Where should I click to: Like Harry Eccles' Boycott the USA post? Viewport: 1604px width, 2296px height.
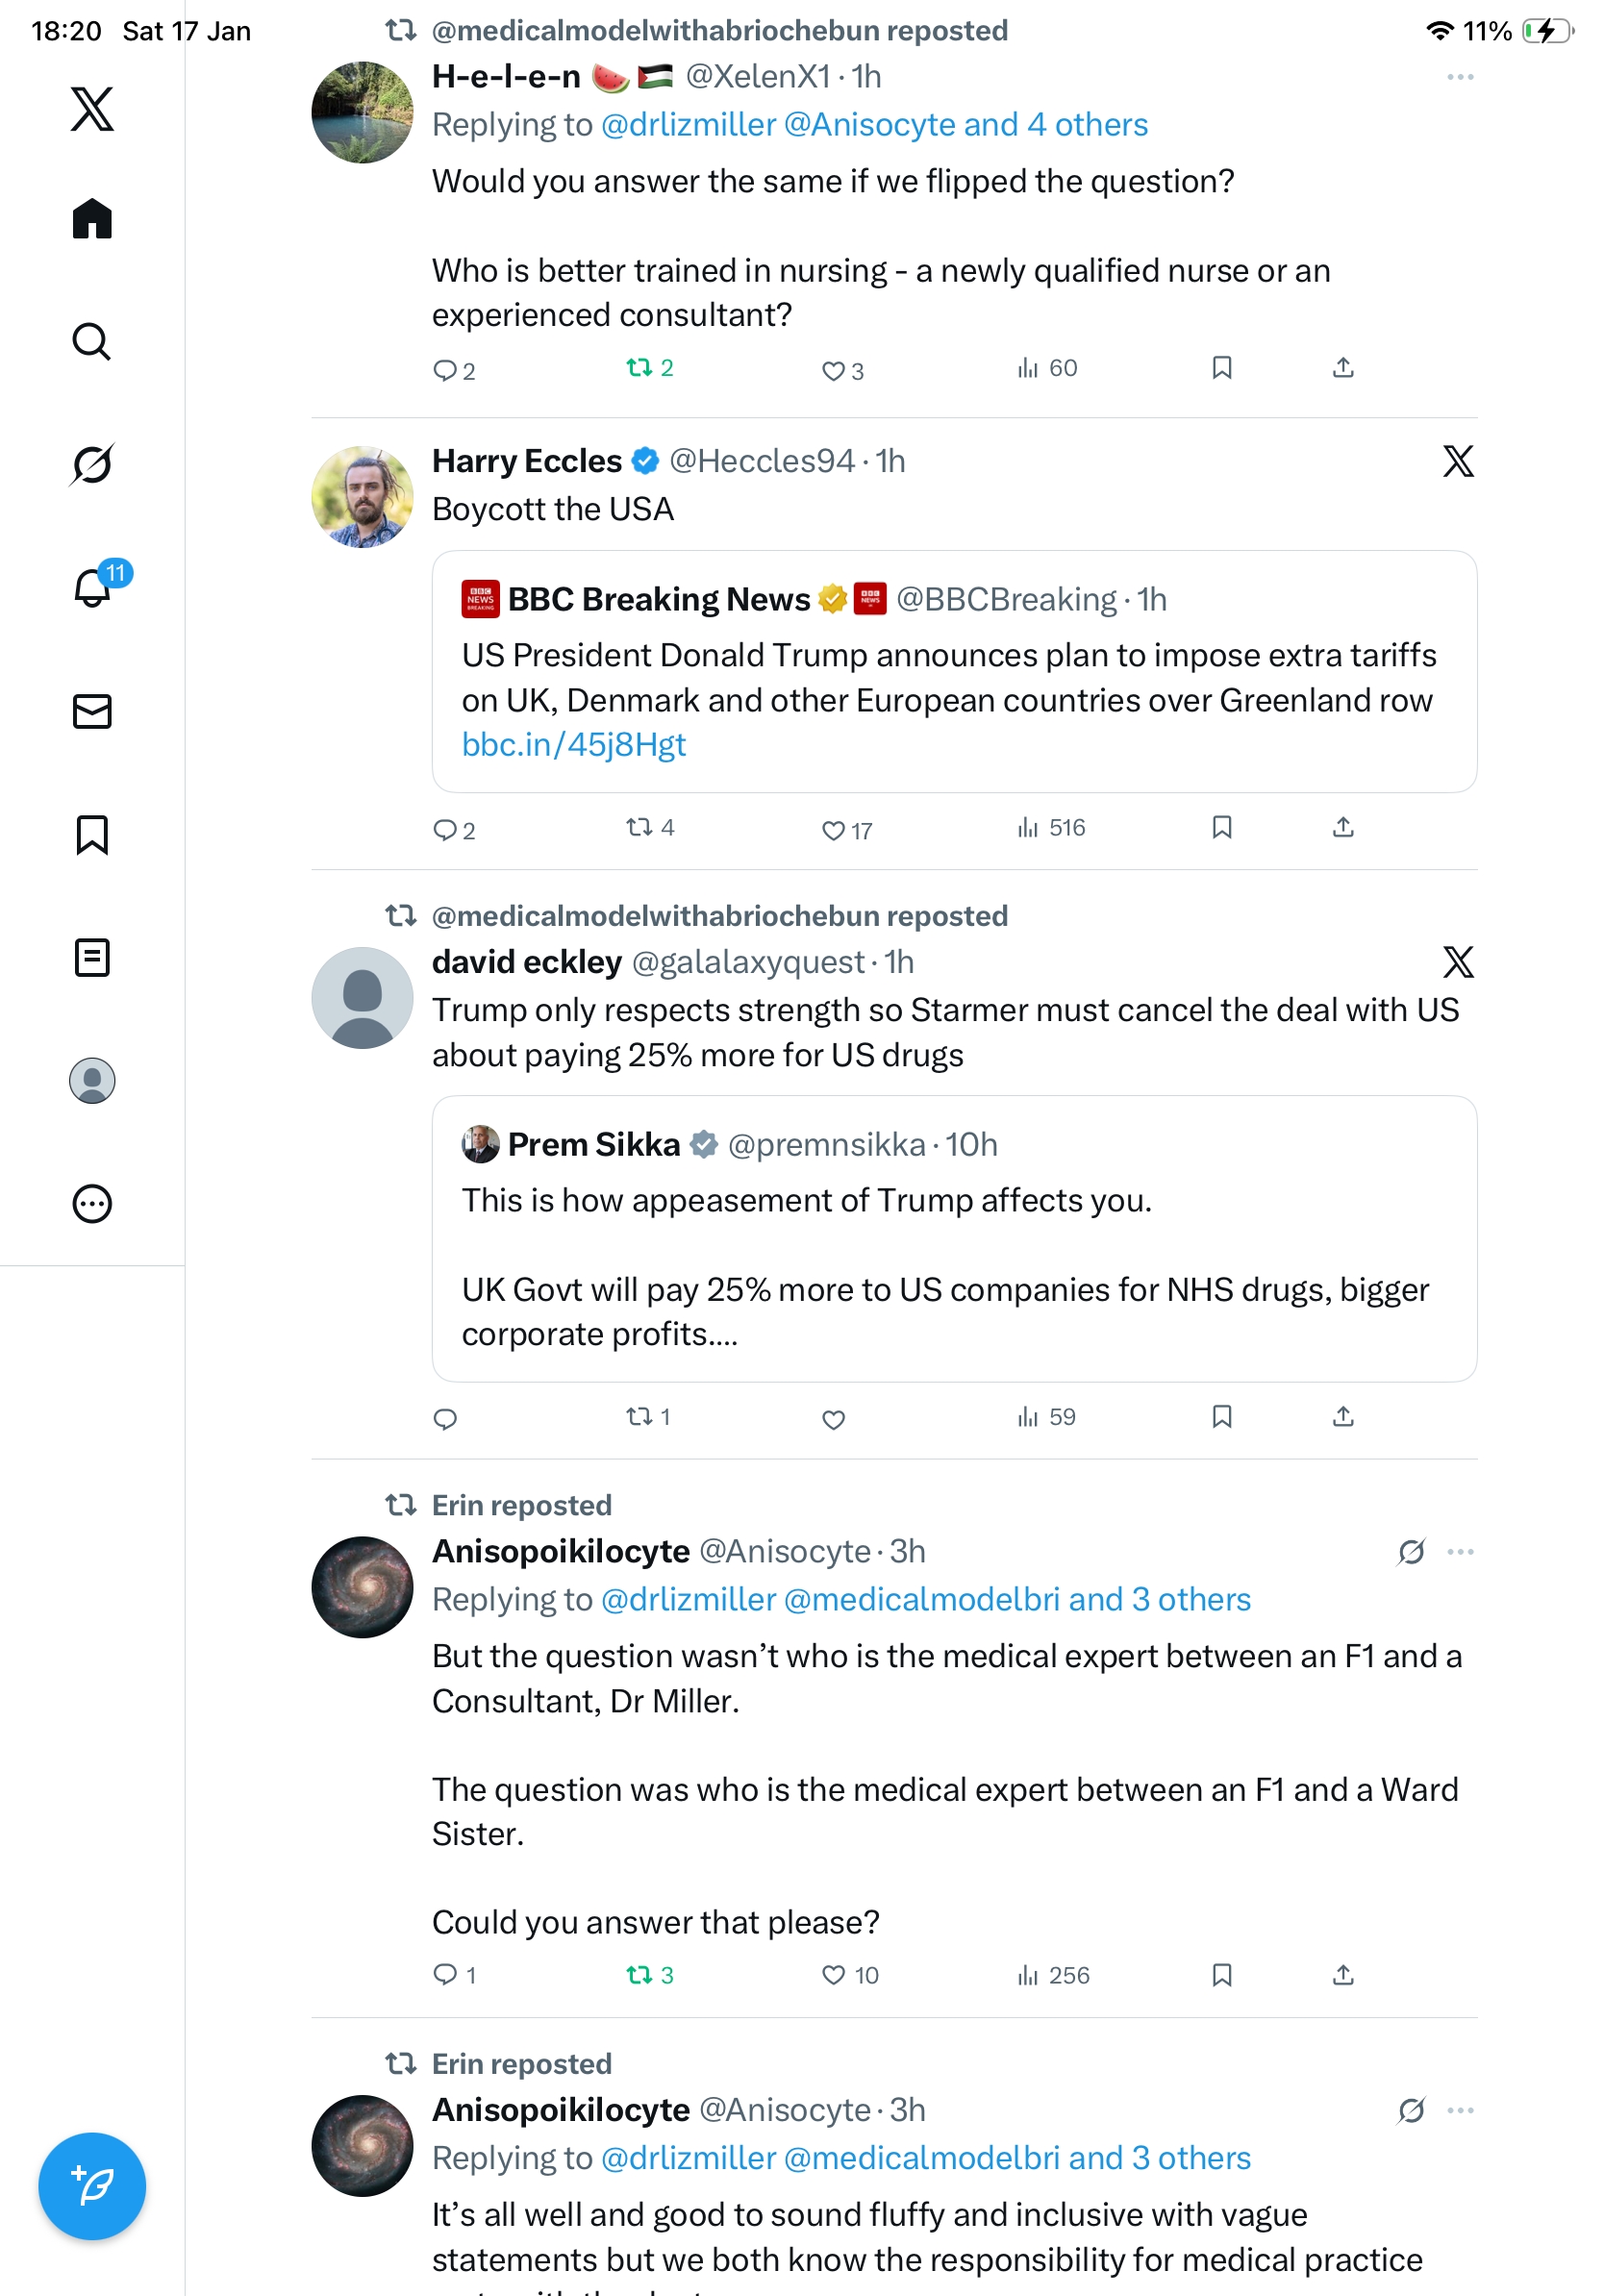tap(833, 830)
